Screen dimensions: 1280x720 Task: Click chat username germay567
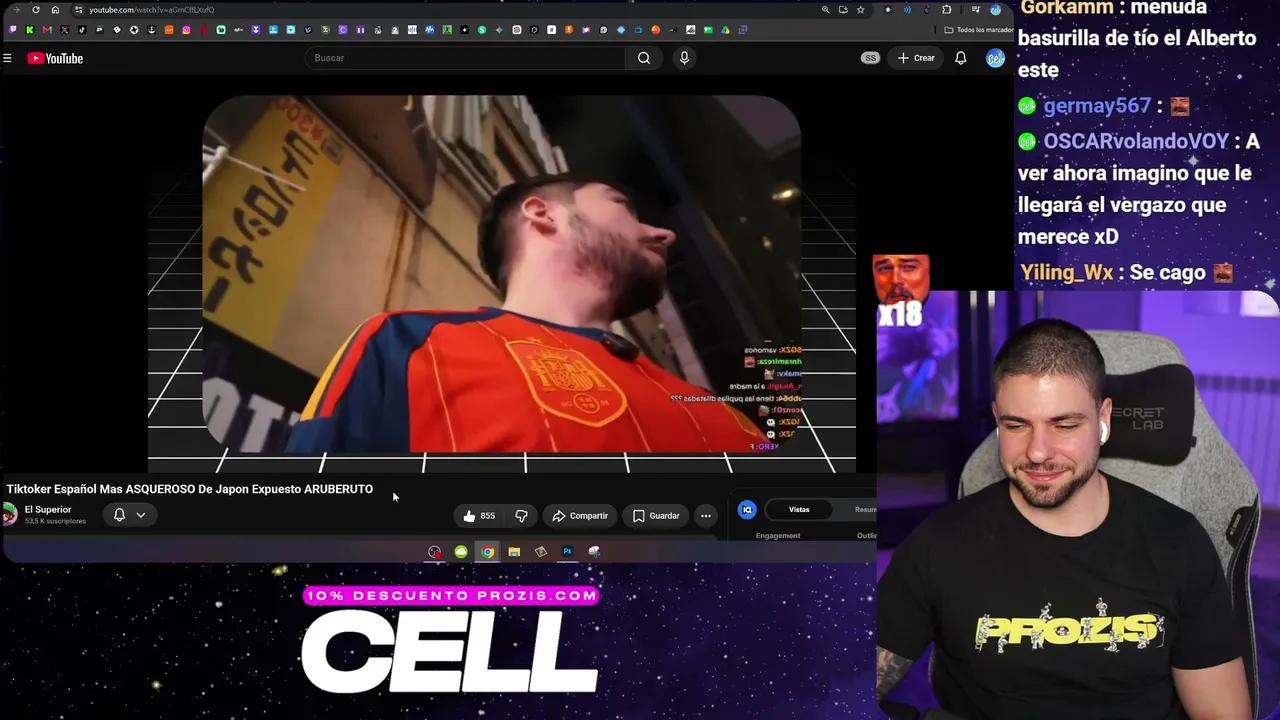(1097, 106)
